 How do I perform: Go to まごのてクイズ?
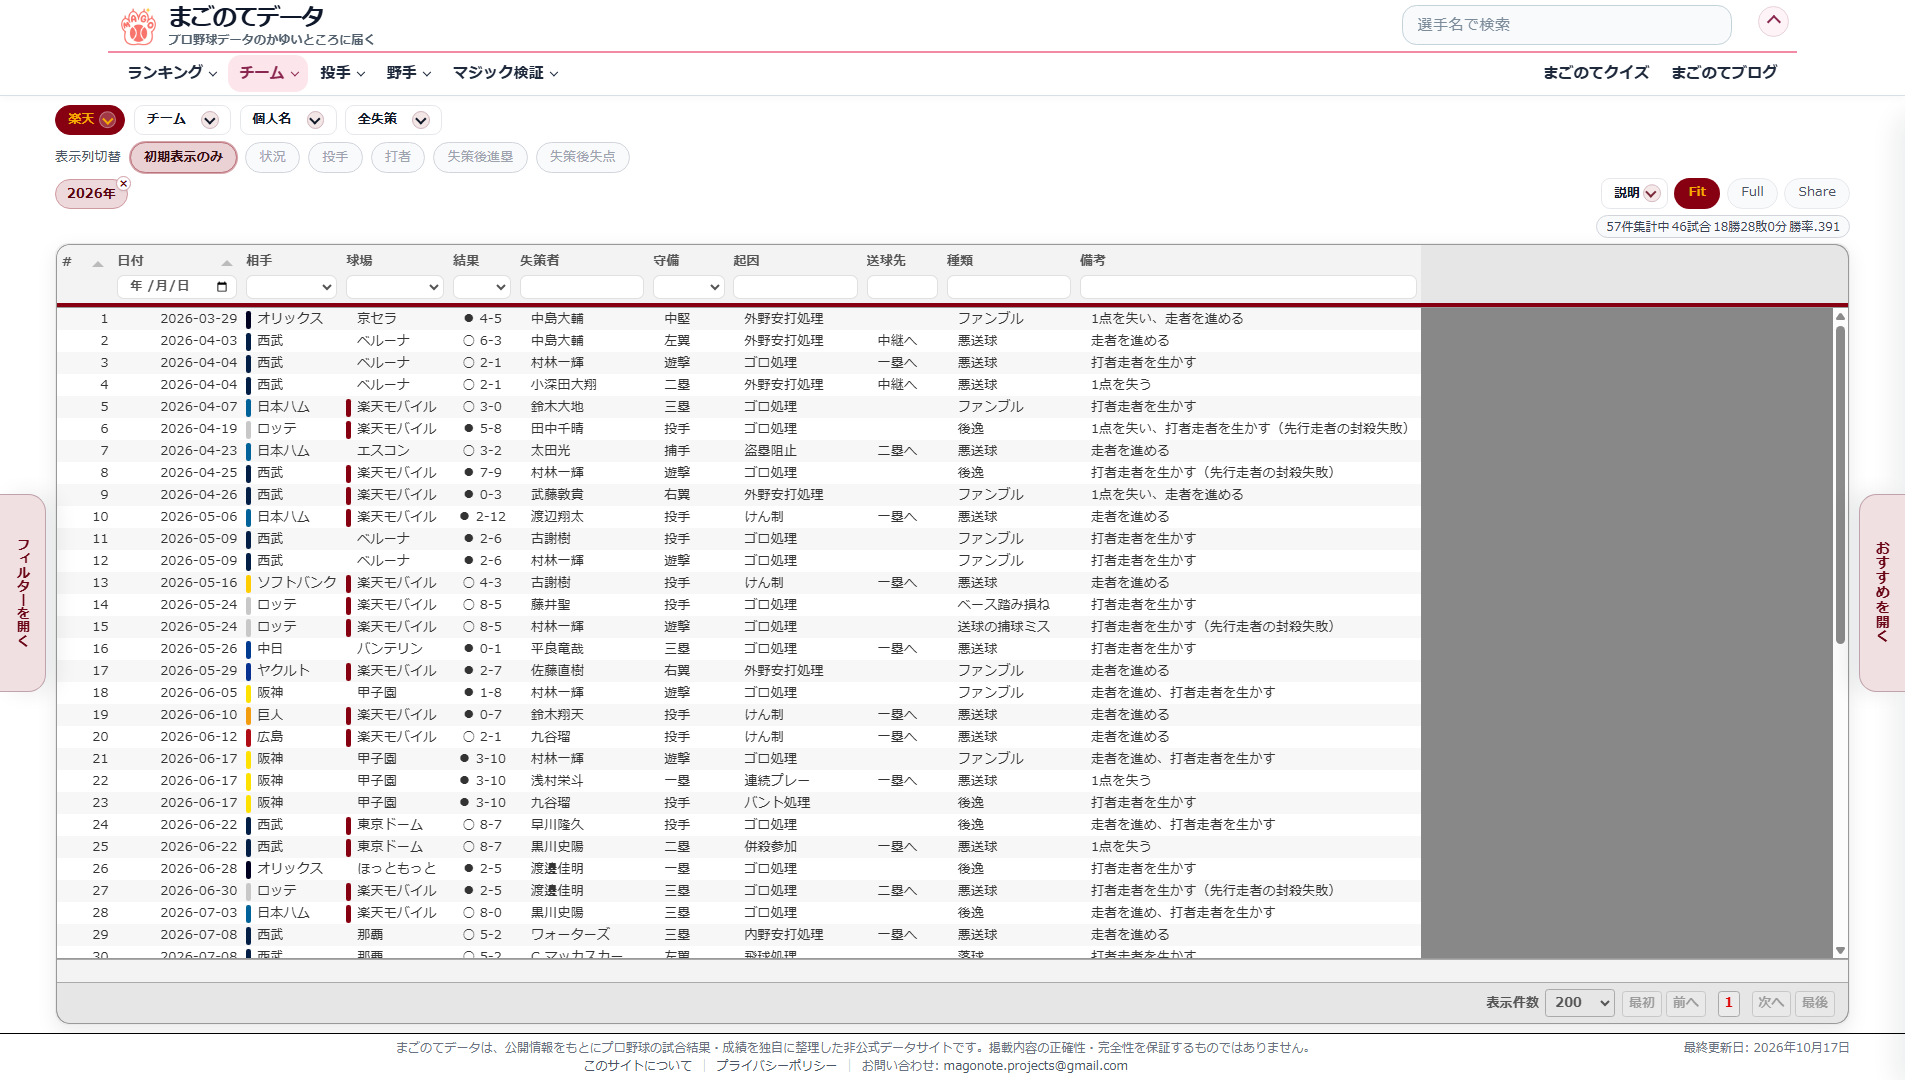[x=1596, y=73]
